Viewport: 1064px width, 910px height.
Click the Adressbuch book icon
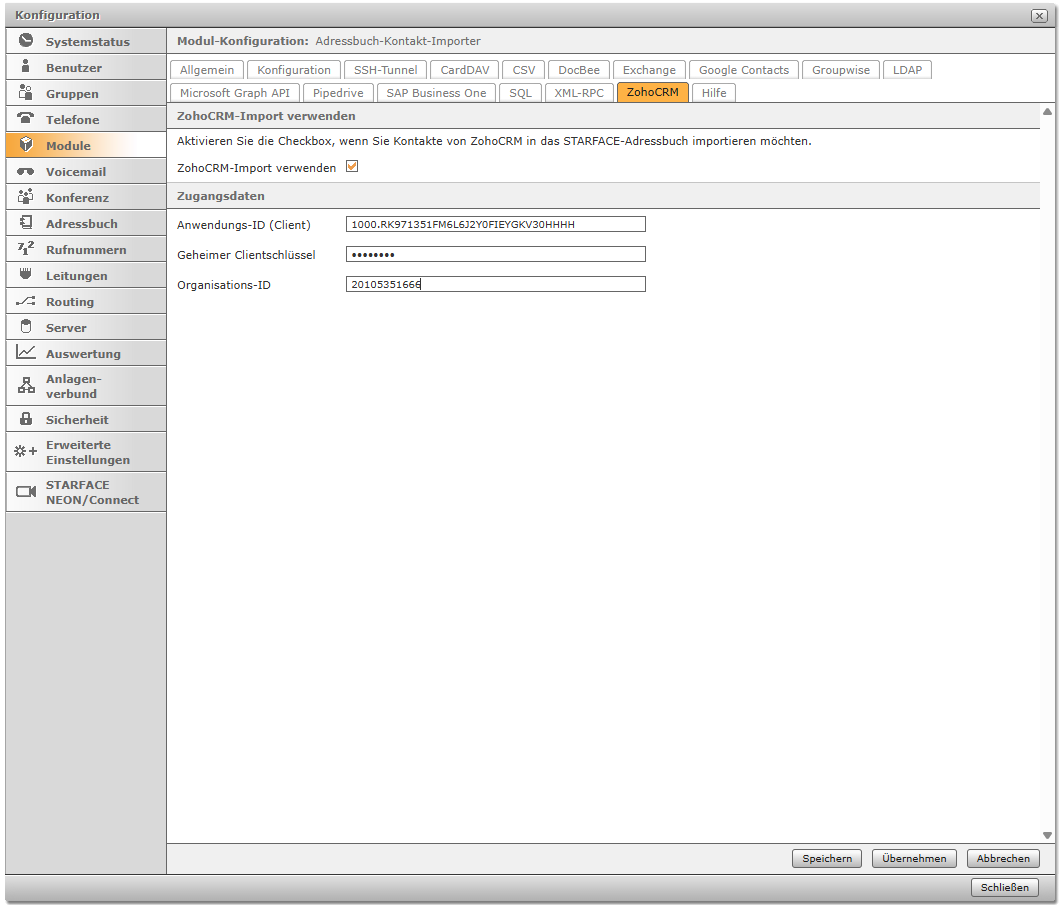(x=26, y=223)
